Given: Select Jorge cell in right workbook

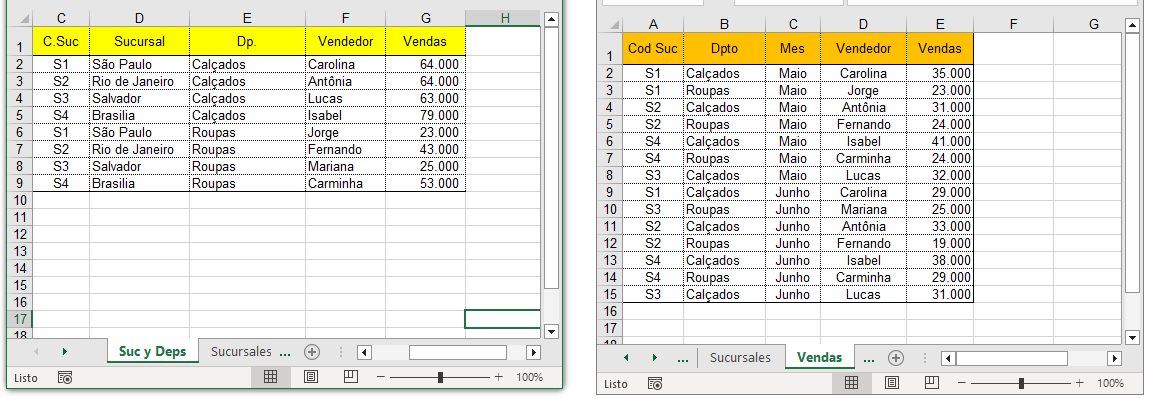Looking at the screenshot, I should [x=863, y=90].
